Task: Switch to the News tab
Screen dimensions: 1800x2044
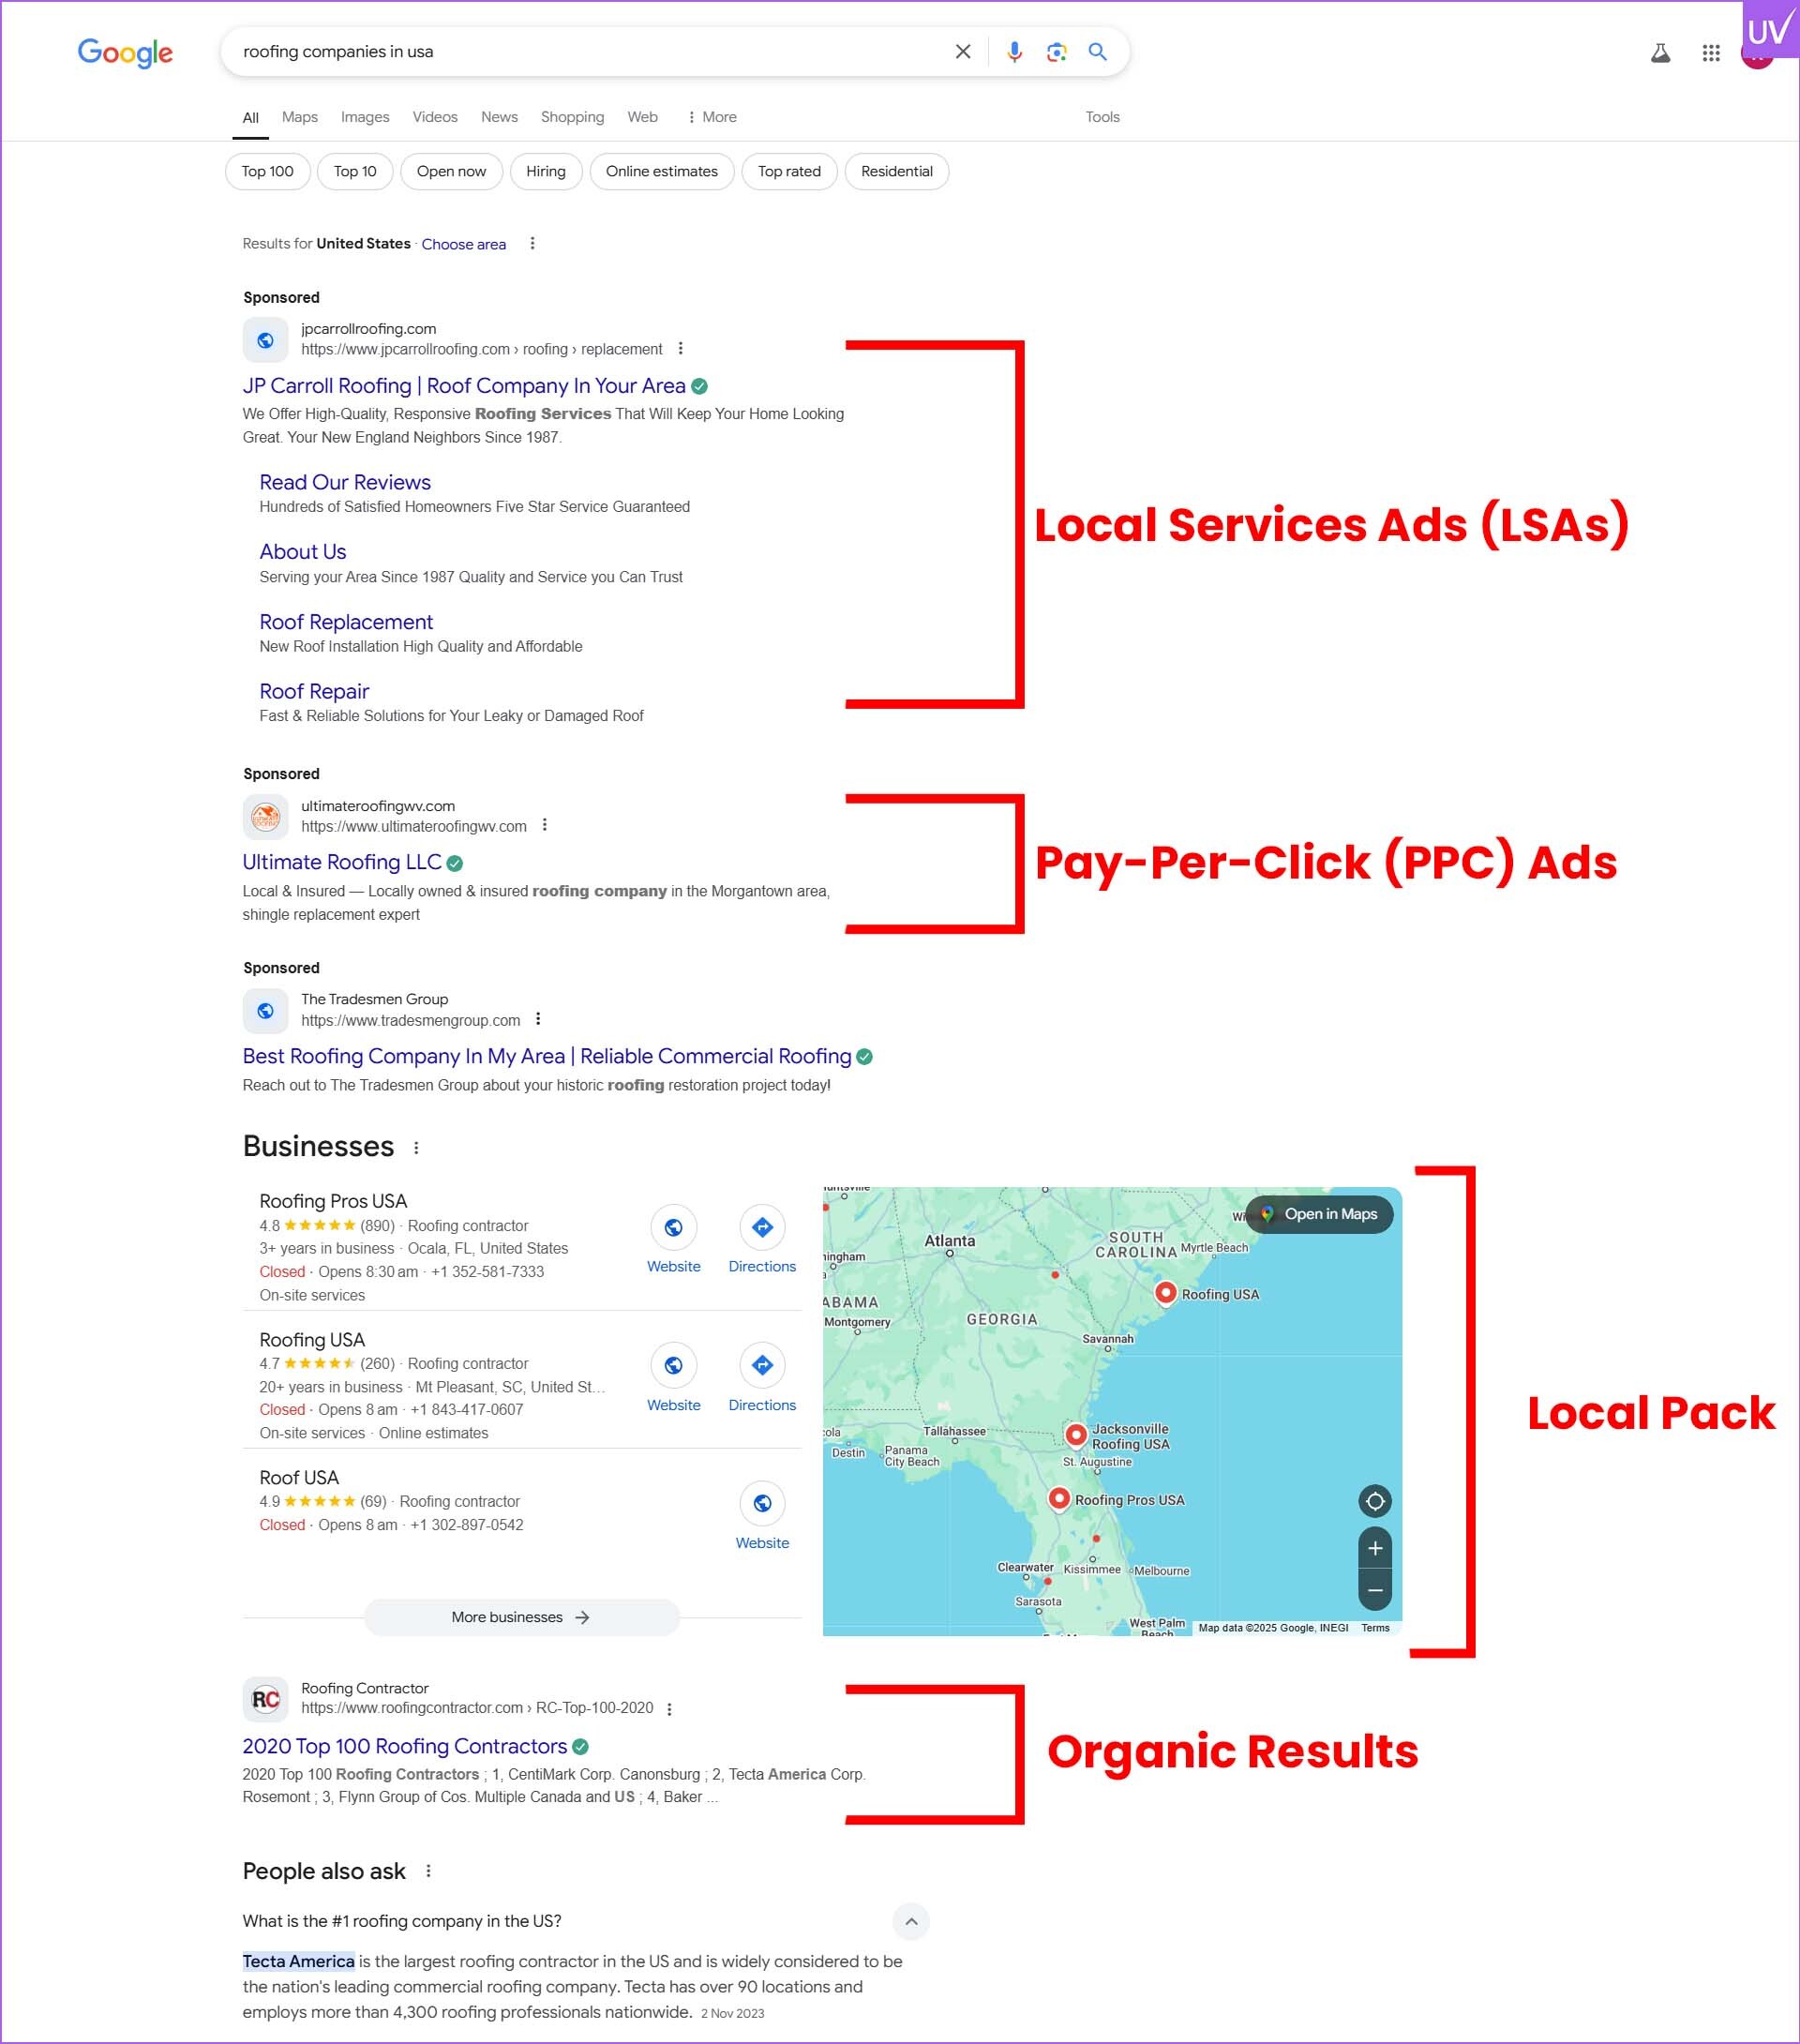Action: tap(499, 117)
